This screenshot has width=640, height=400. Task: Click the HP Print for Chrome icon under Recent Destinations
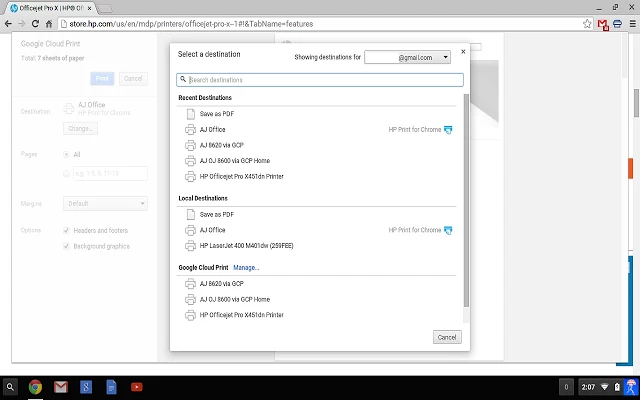click(x=449, y=129)
